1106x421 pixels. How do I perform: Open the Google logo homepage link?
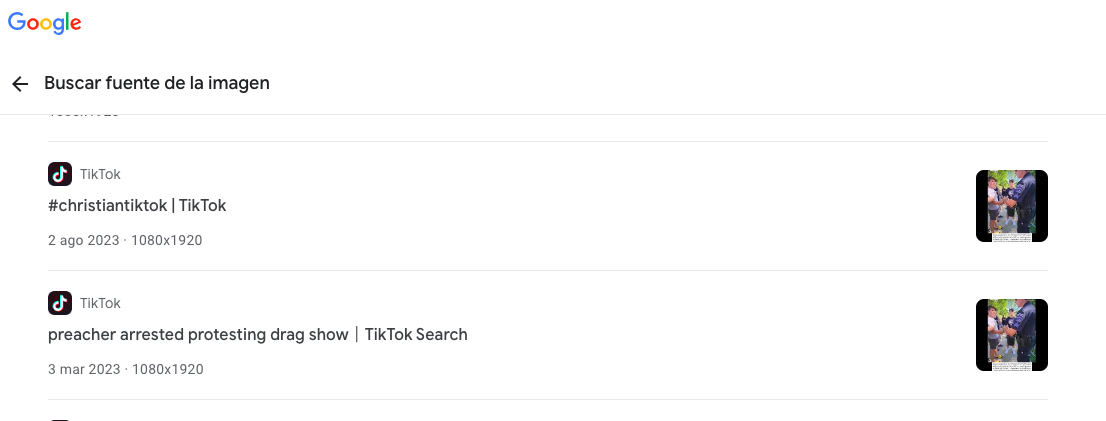[44, 23]
